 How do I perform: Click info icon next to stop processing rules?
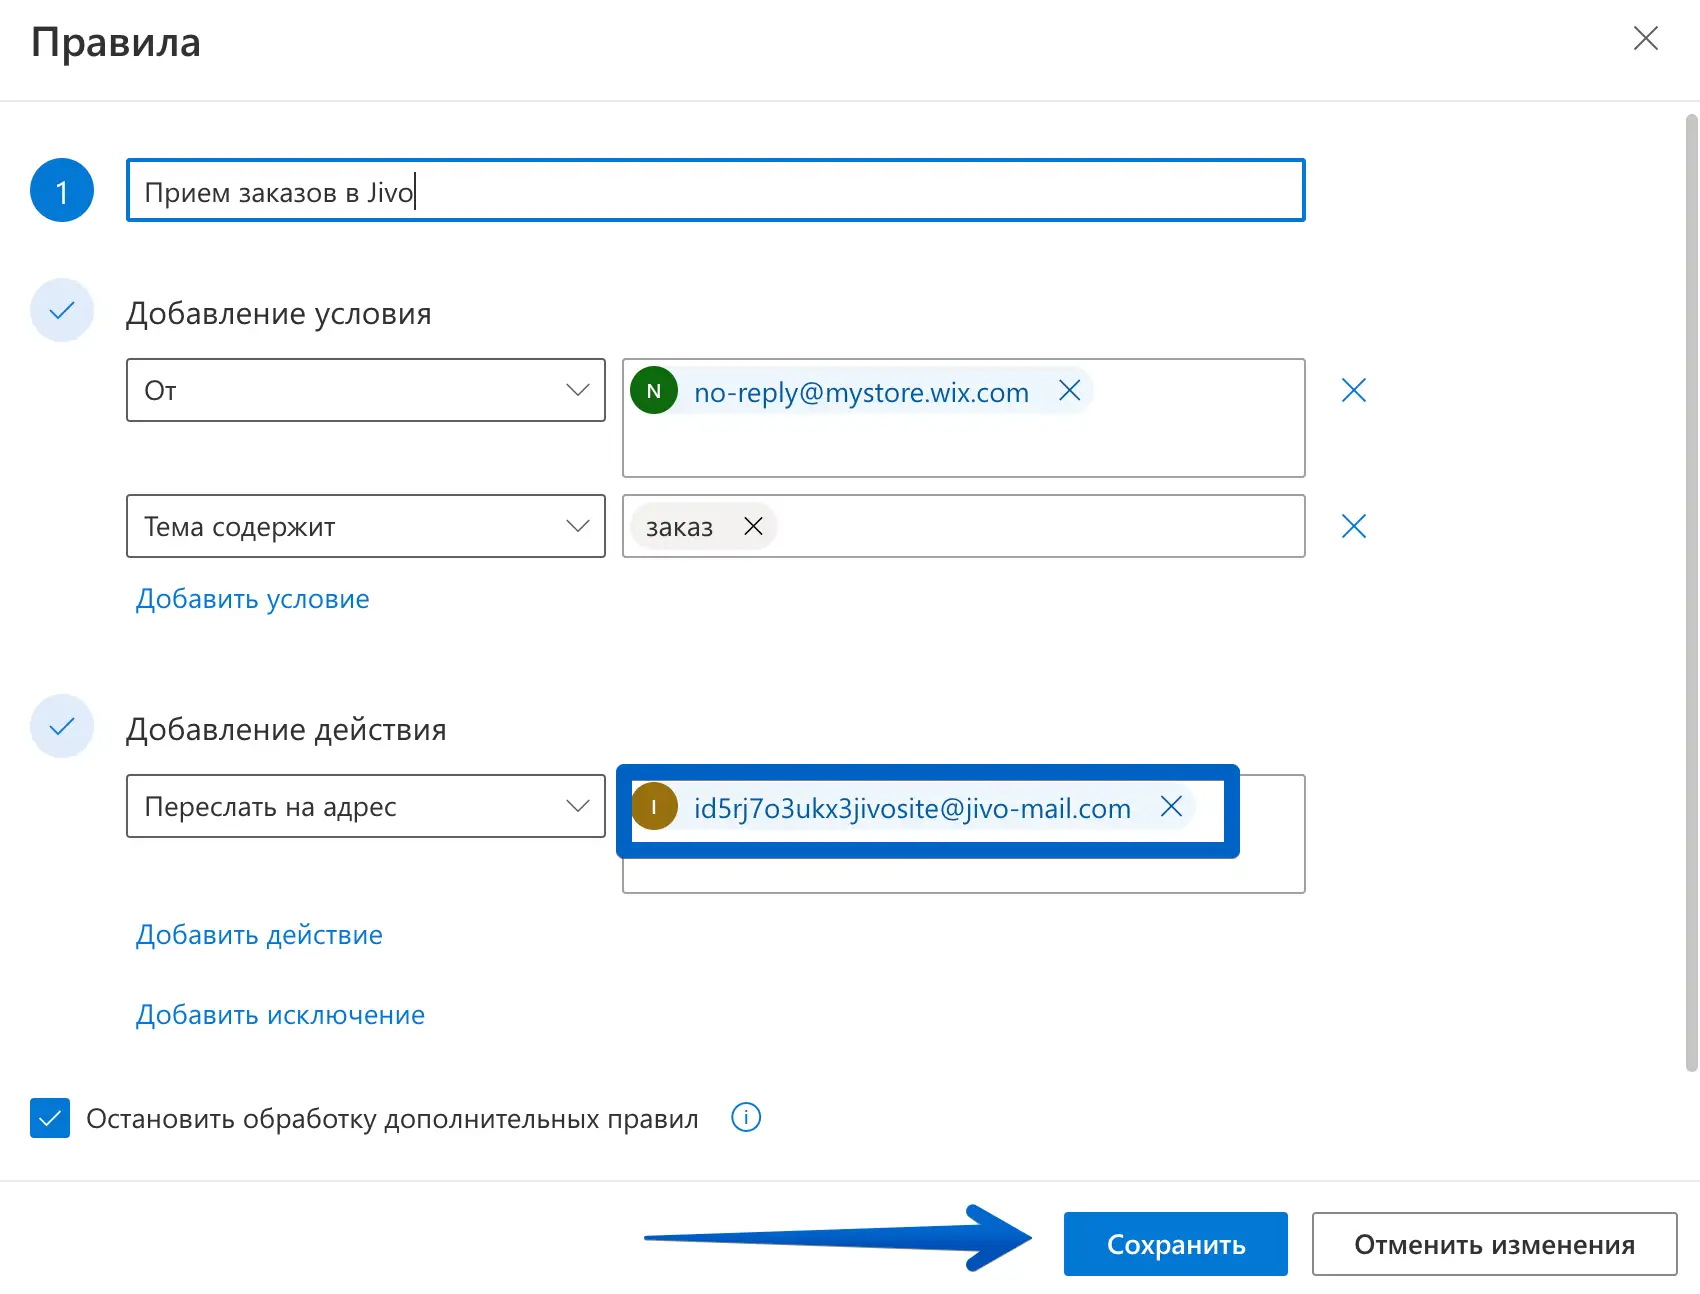pos(746,1117)
